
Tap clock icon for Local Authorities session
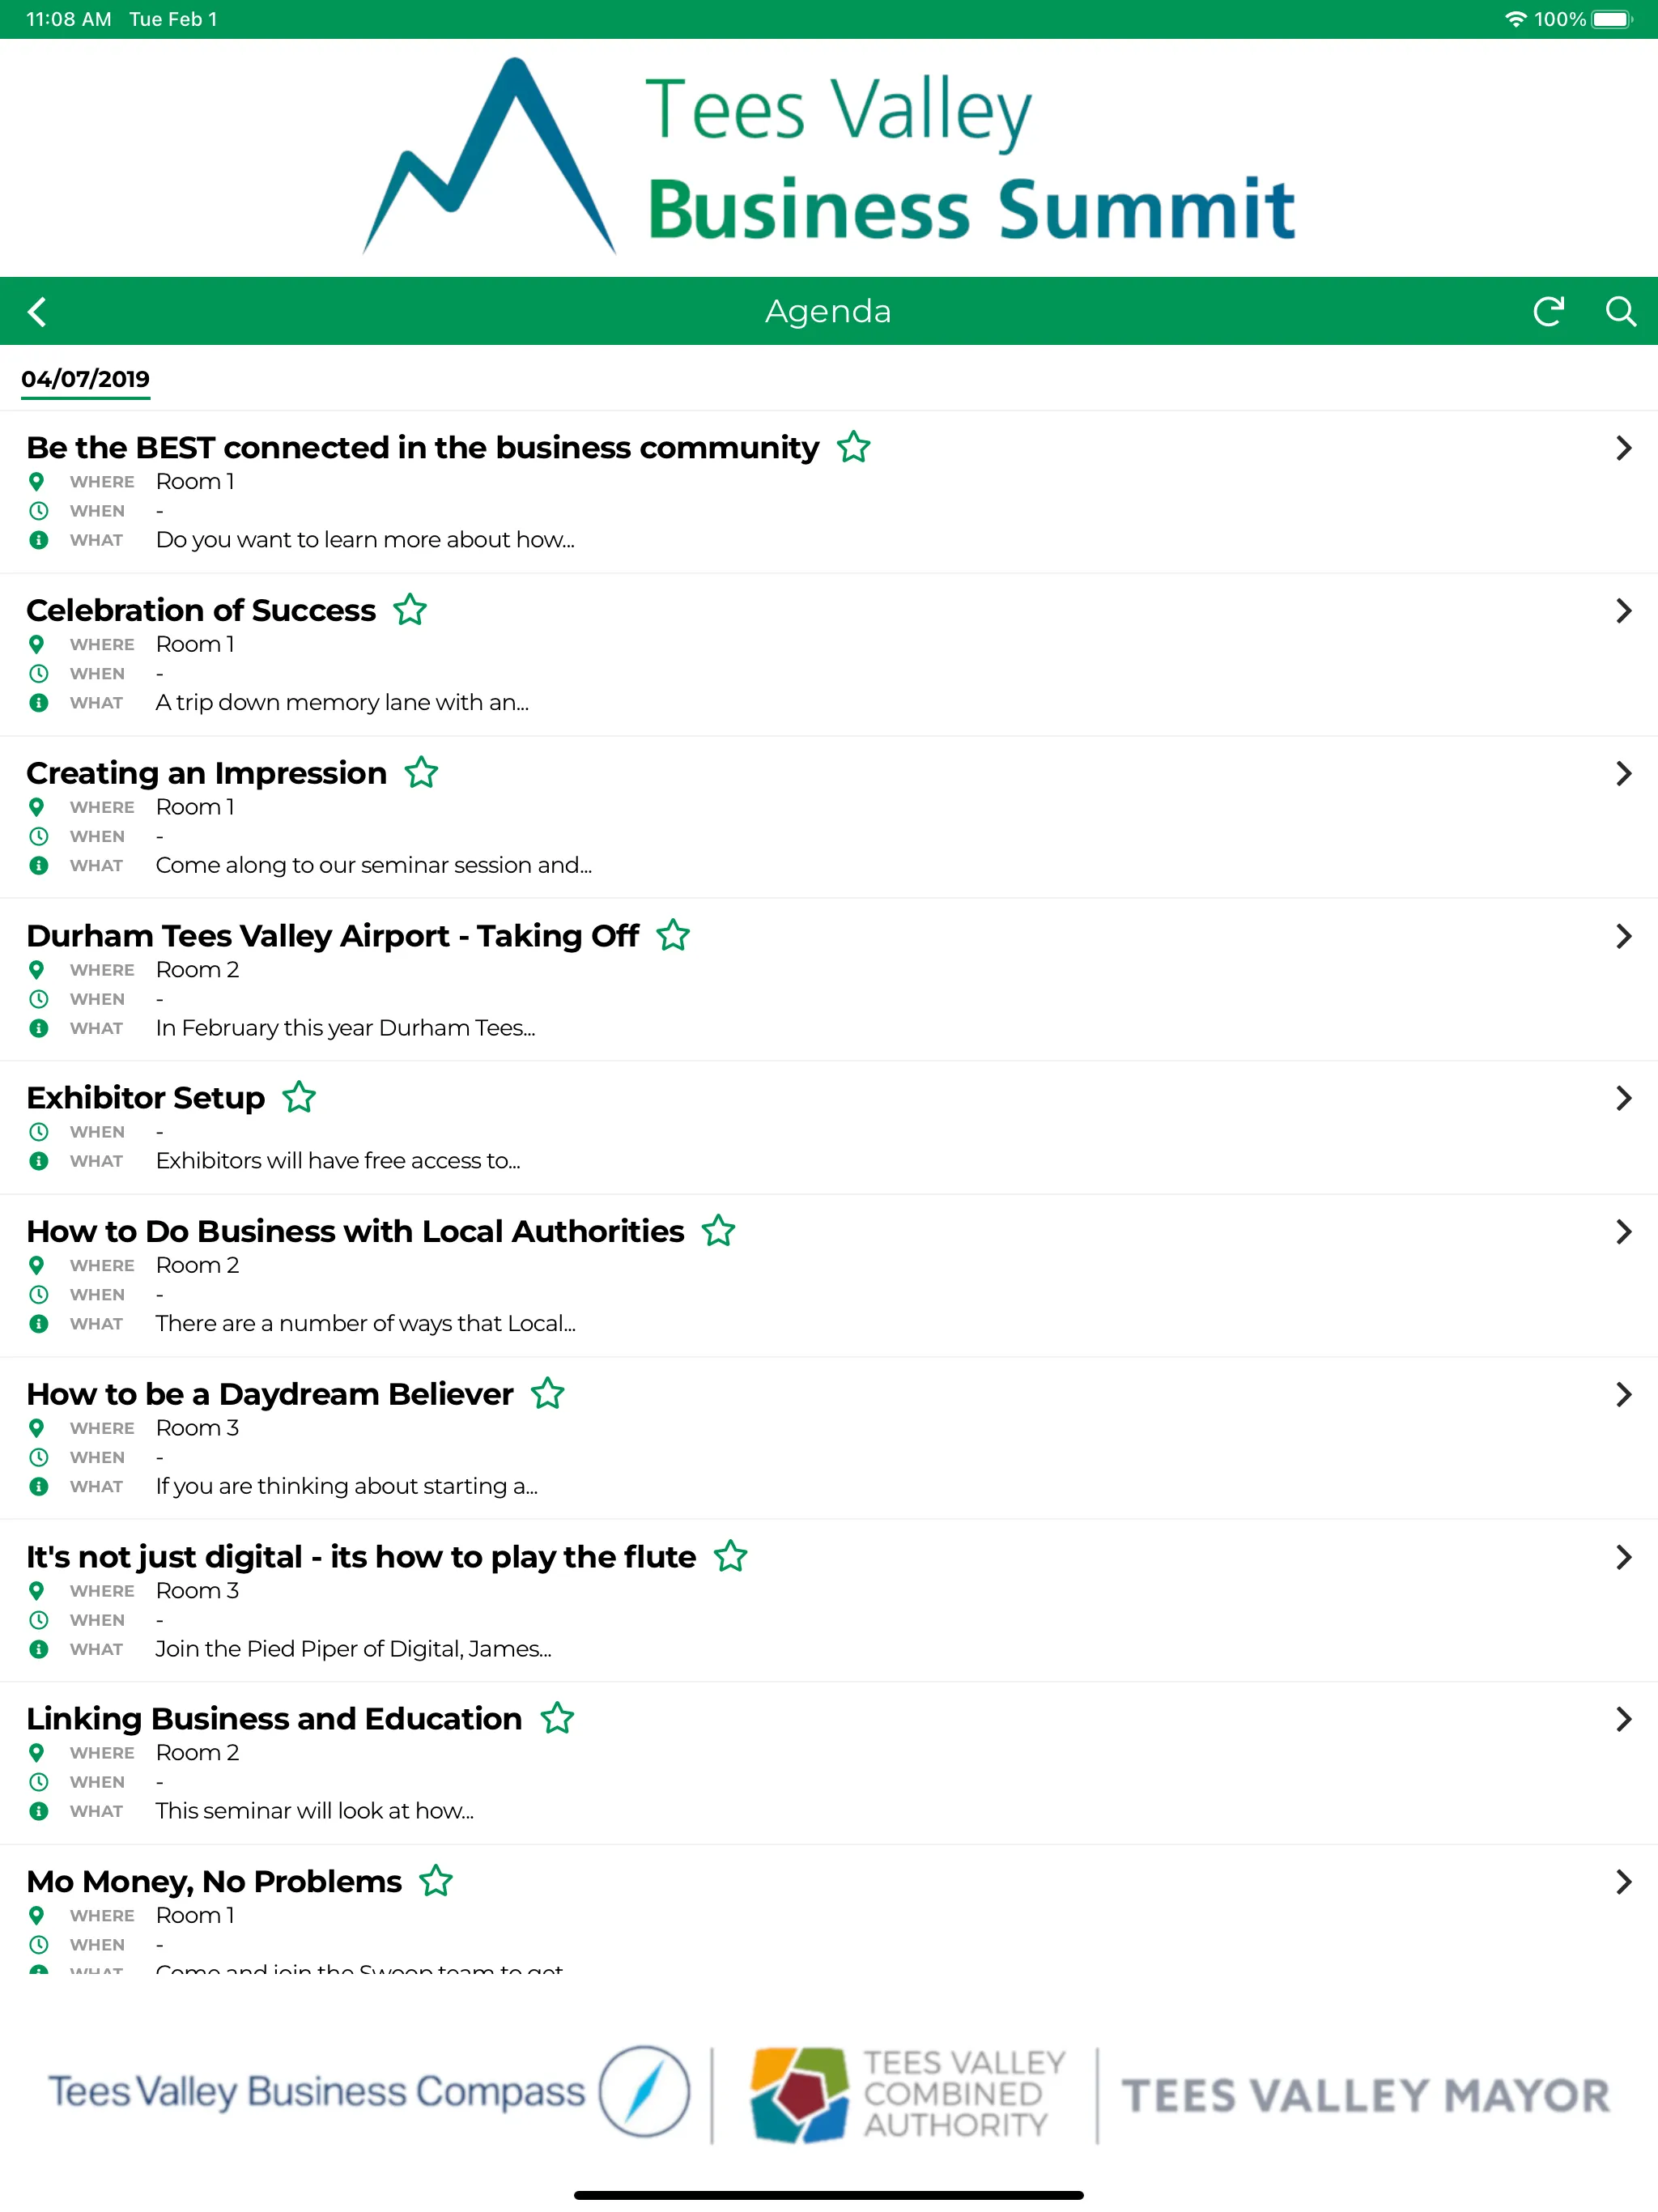click(x=38, y=1294)
